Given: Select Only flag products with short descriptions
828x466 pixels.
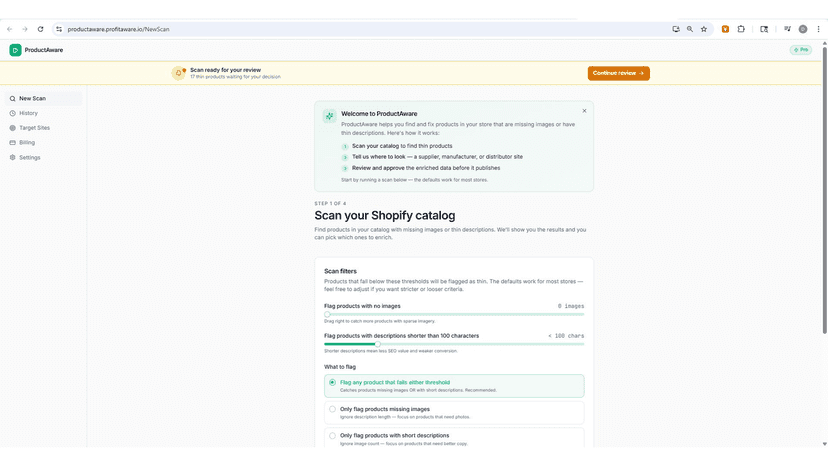Looking at the screenshot, I should click(x=454, y=439).
